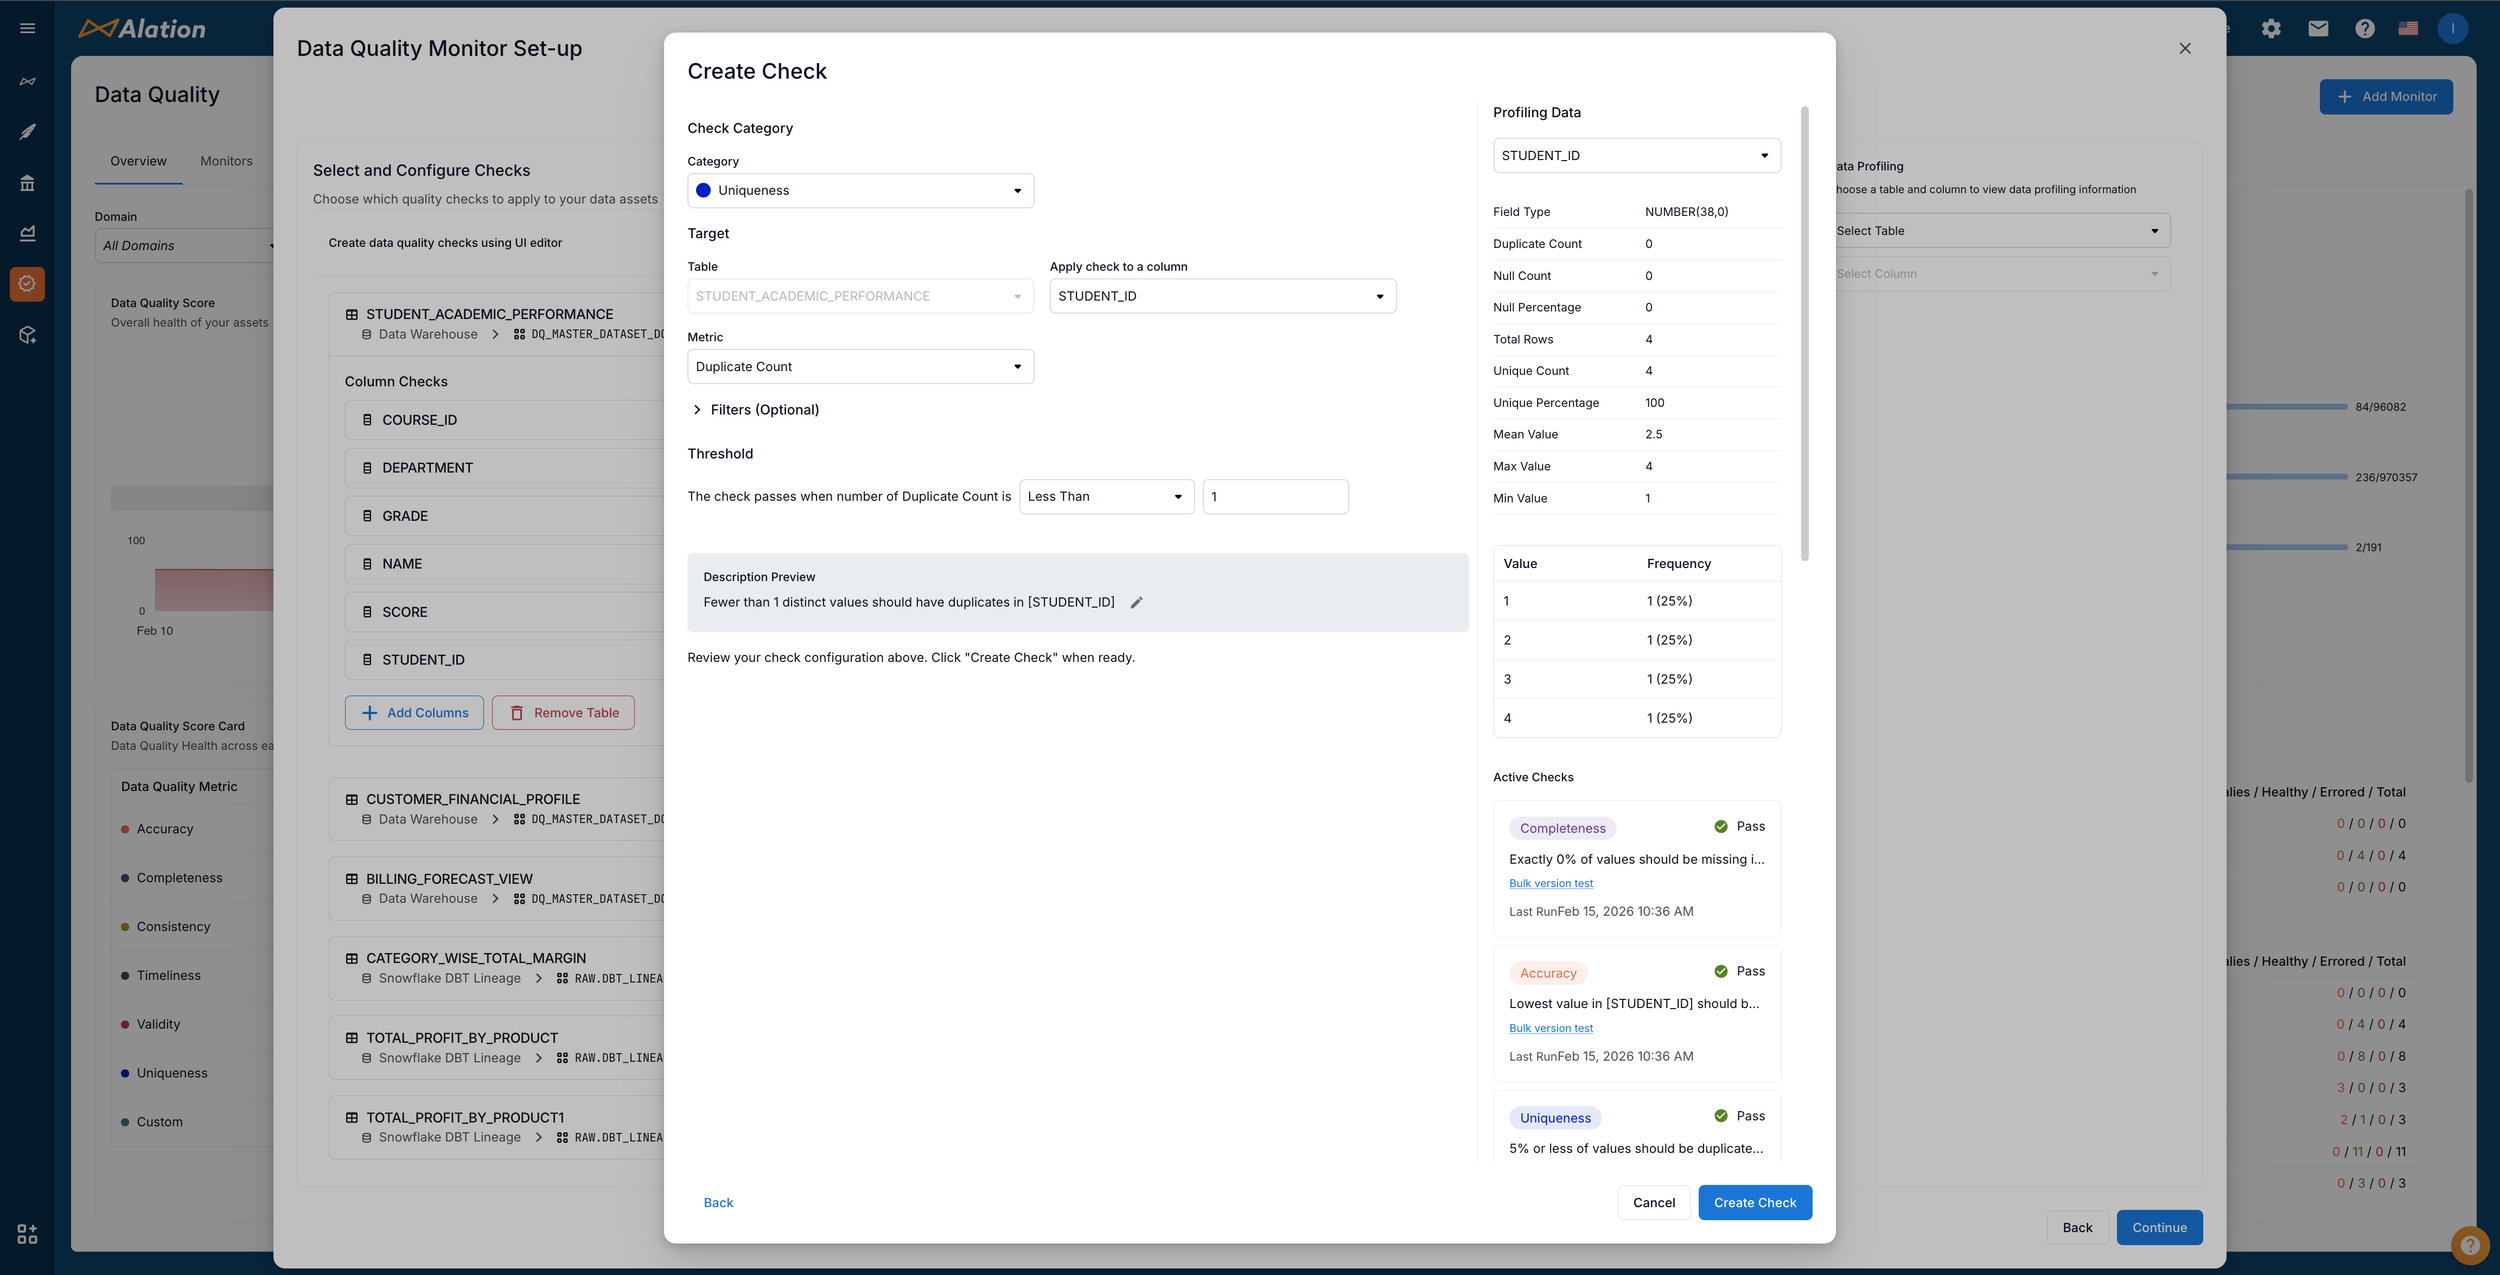2500x1275 pixels.
Task: Click the bank building icon in left sidebar
Action: pos(27,183)
